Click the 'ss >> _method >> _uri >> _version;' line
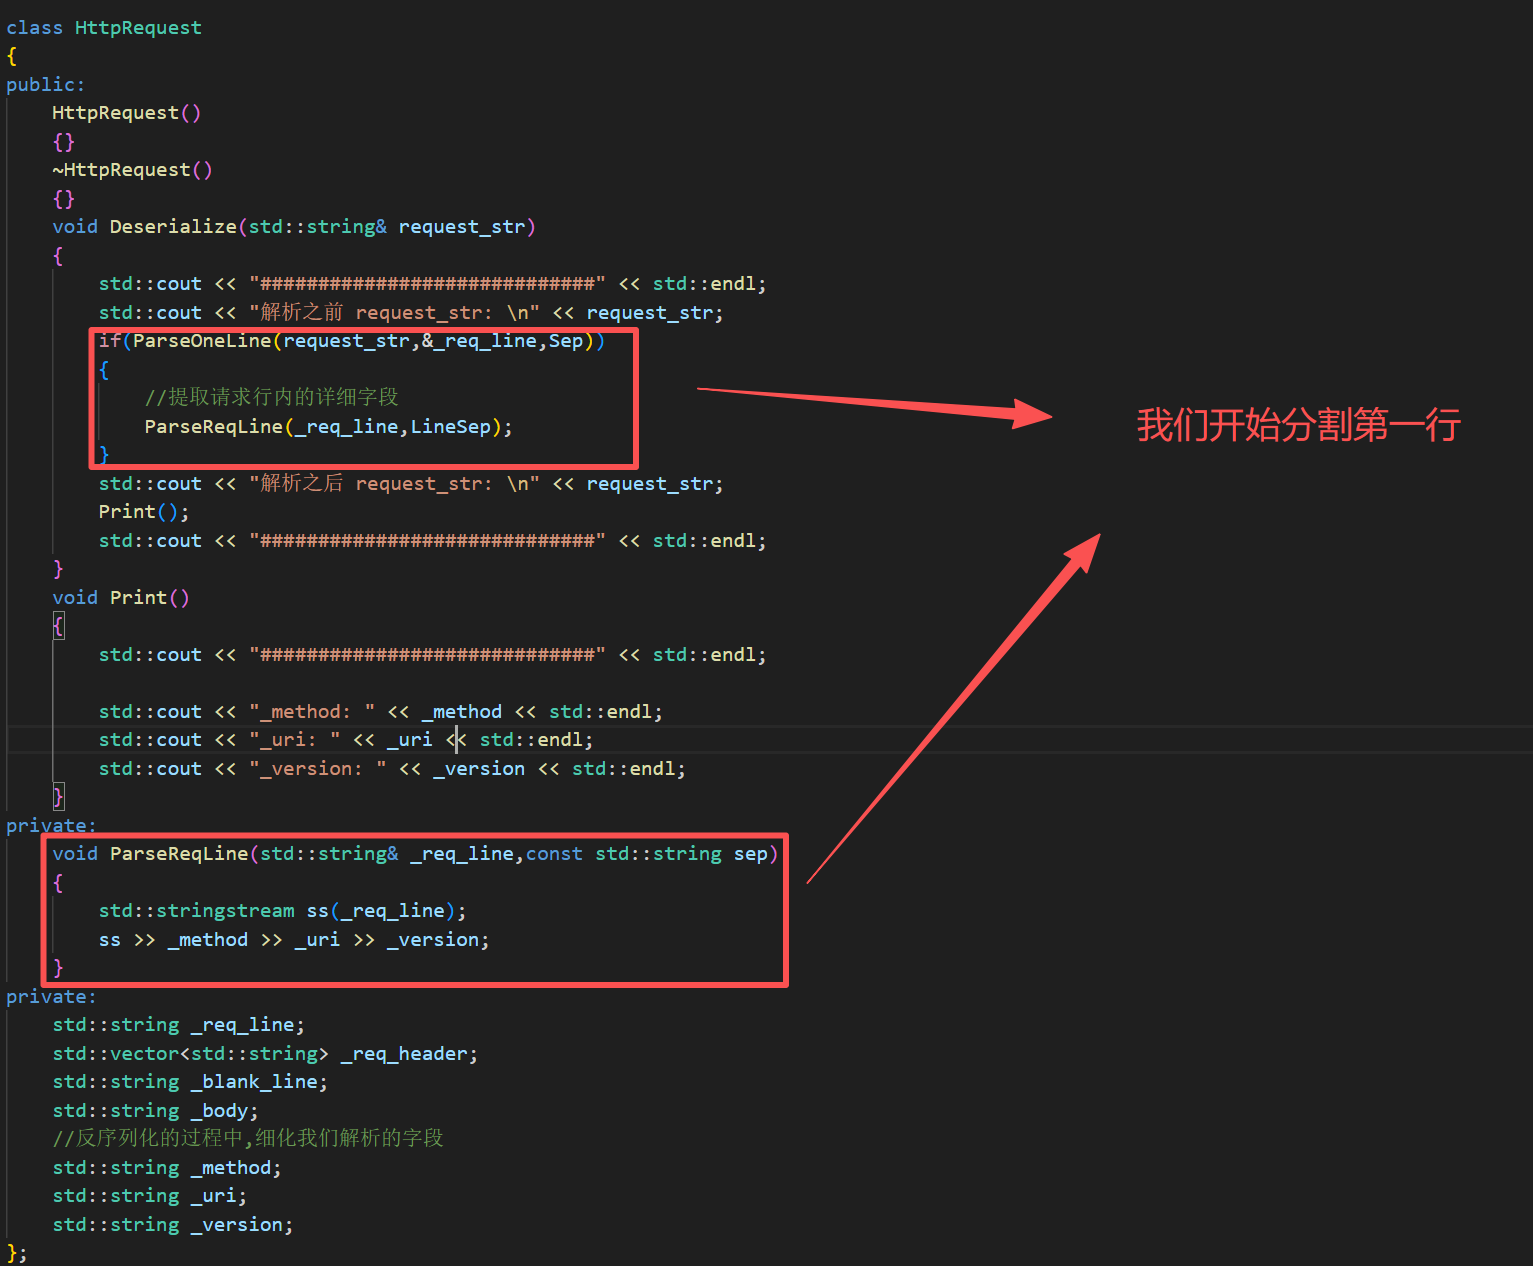The image size is (1533, 1266). click(294, 940)
